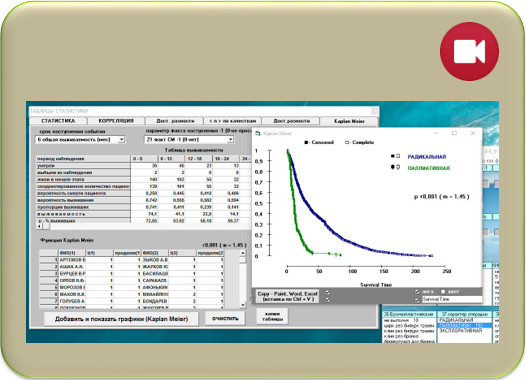Select the 'умерли' row header
Image resolution: width=526 pixels, height=380 pixels.
click(x=83, y=166)
